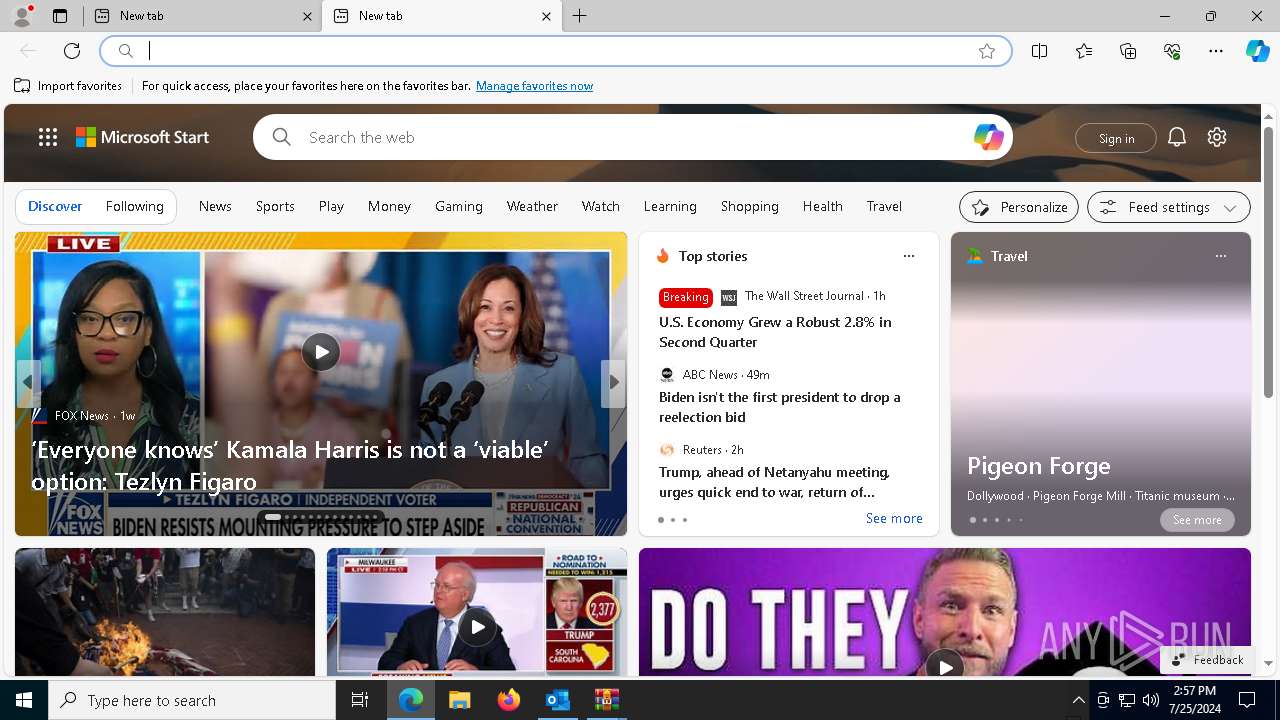Show hidden system tray icons

tap(1078, 700)
